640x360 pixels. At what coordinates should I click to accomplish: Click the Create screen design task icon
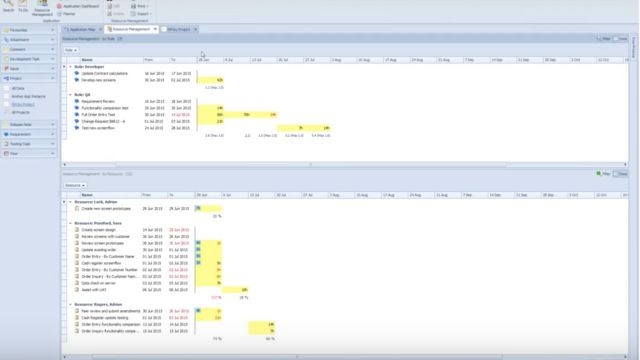click(77, 230)
